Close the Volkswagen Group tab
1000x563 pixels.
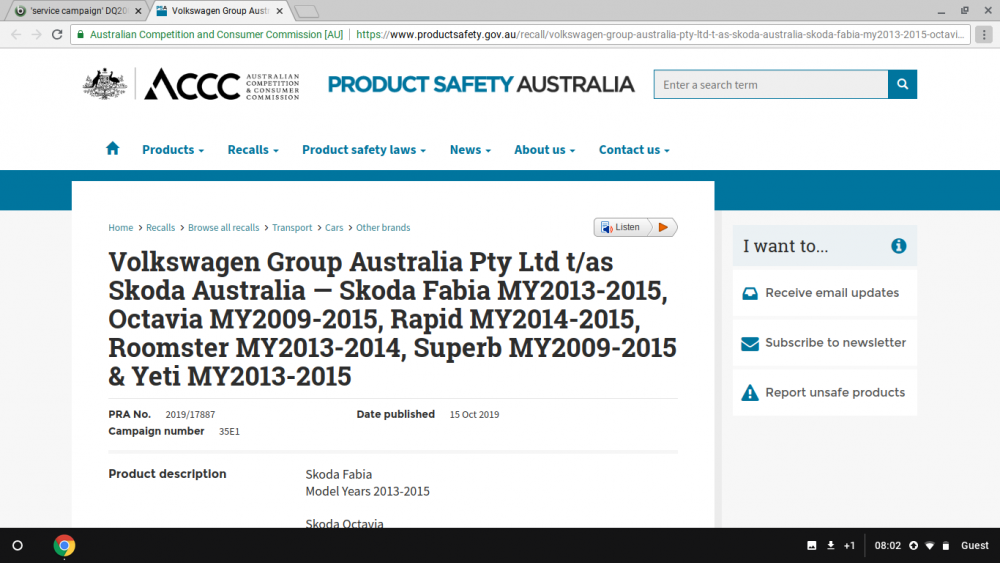tap(279, 11)
